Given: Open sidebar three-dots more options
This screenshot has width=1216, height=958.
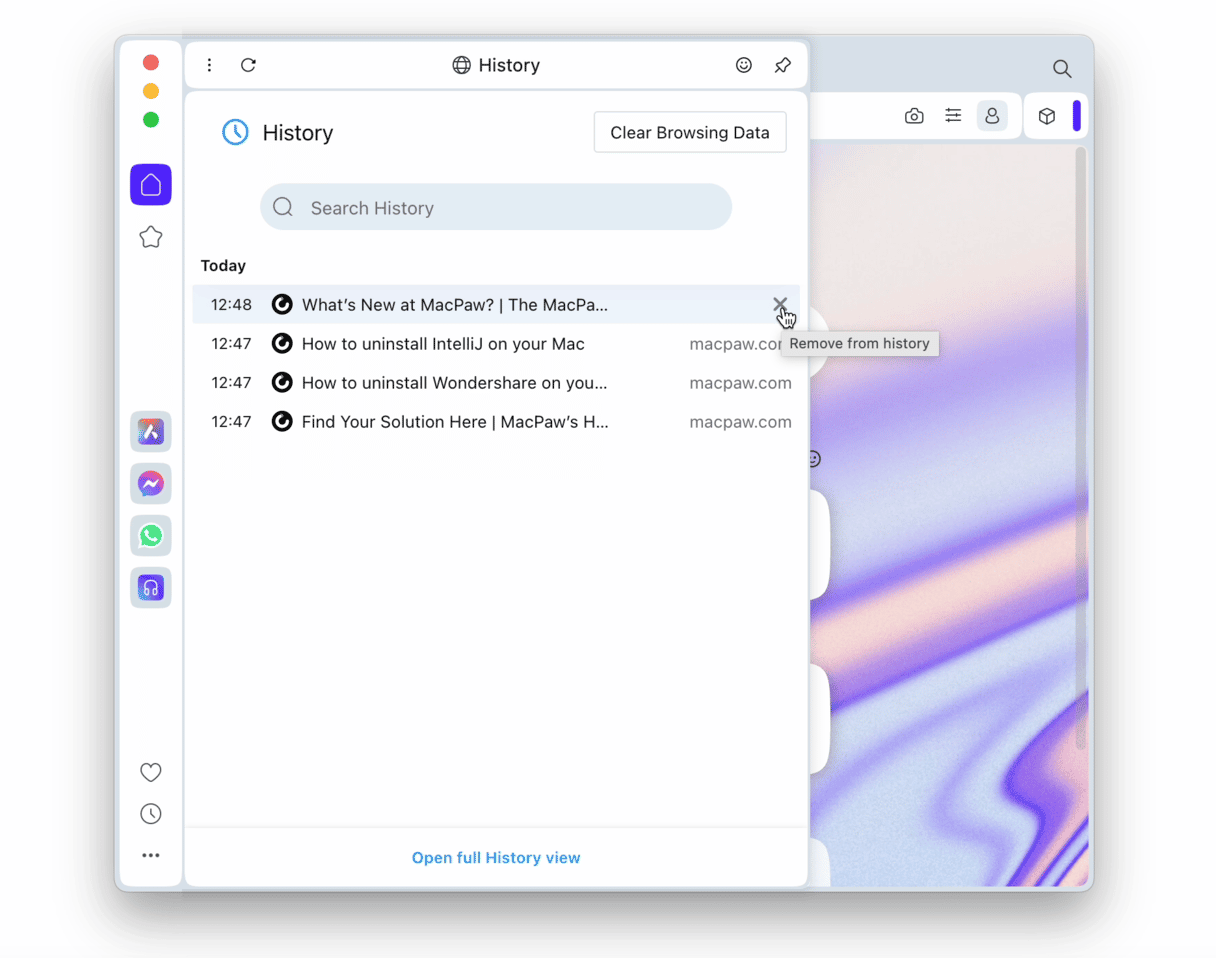Looking at the screenshot, I should (x=151, y=855).
